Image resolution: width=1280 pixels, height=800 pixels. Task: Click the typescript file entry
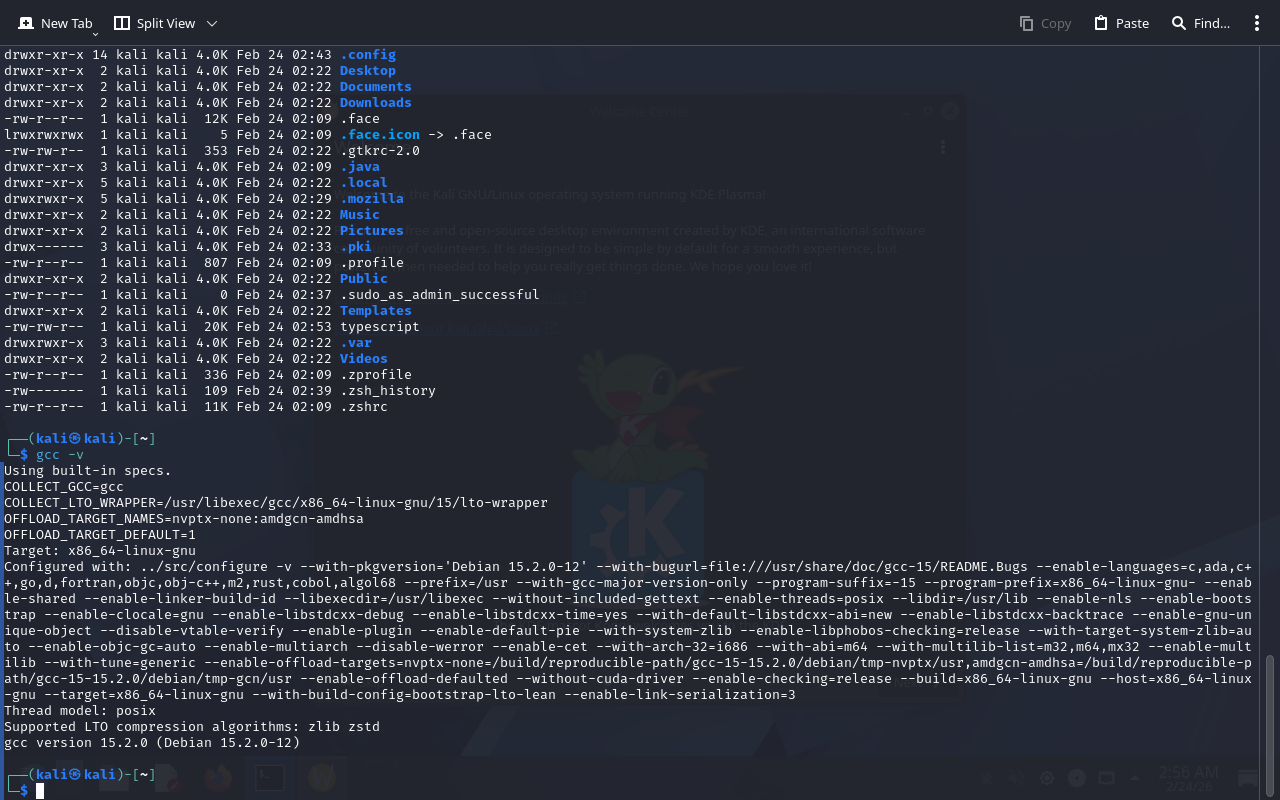pos(379,327)
